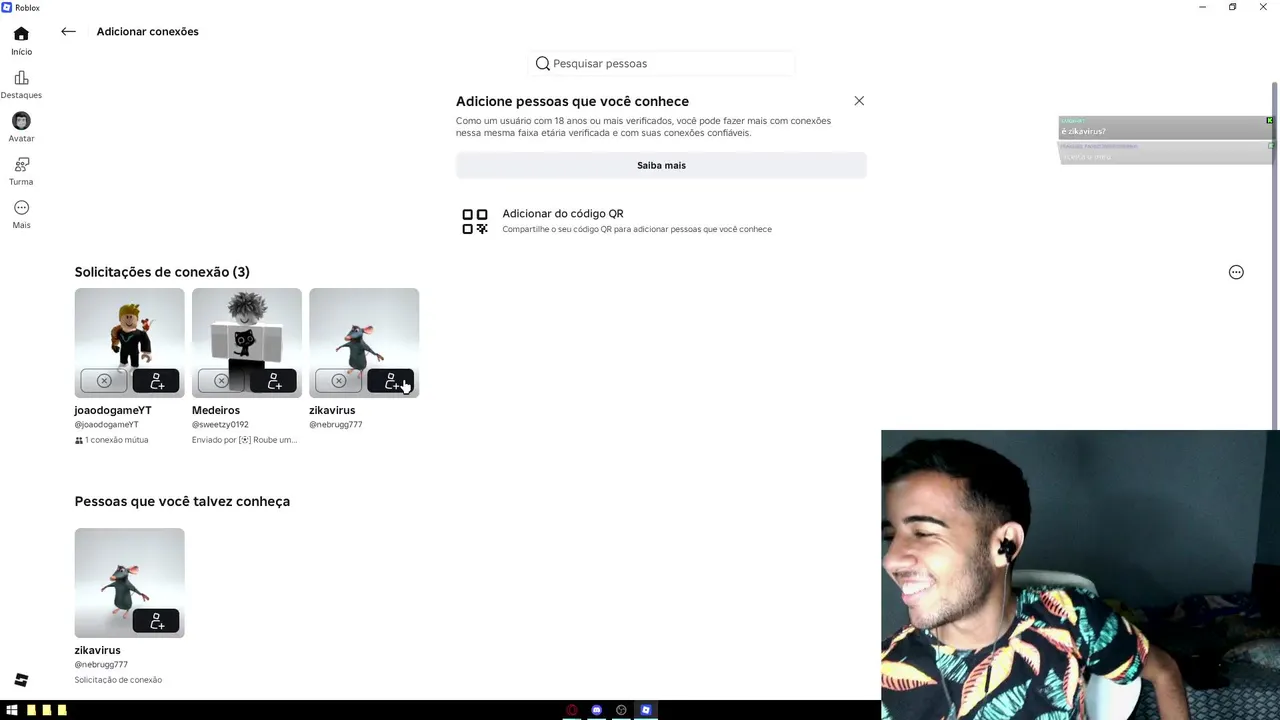Click the Pesquisar pessoas search field
The width and height of the screenshot is (1280, 720).
(x=661, y=64)
